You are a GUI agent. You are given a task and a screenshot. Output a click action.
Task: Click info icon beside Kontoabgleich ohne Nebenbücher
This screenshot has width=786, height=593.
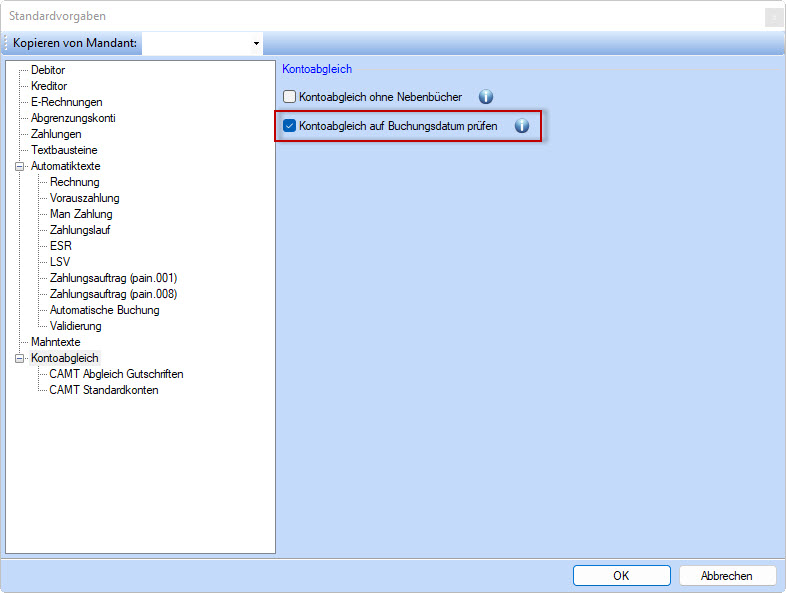[485, 96]
